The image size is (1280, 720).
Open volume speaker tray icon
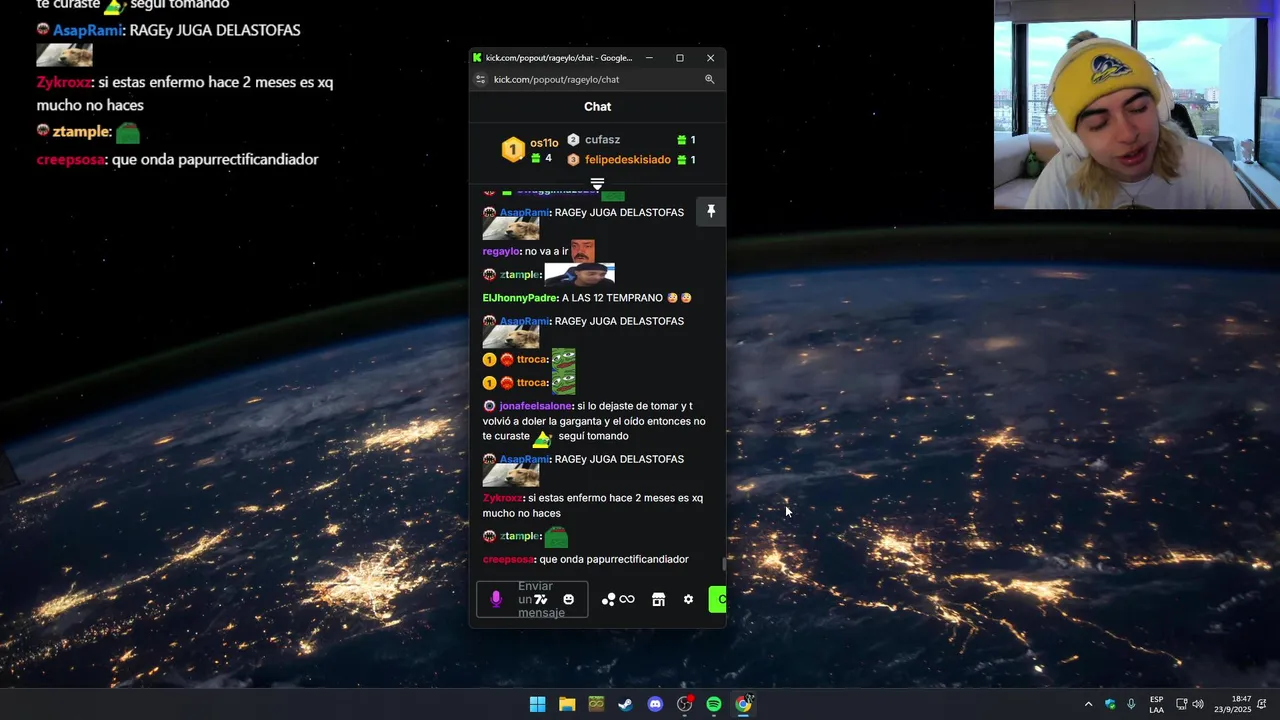[1199, 704]
